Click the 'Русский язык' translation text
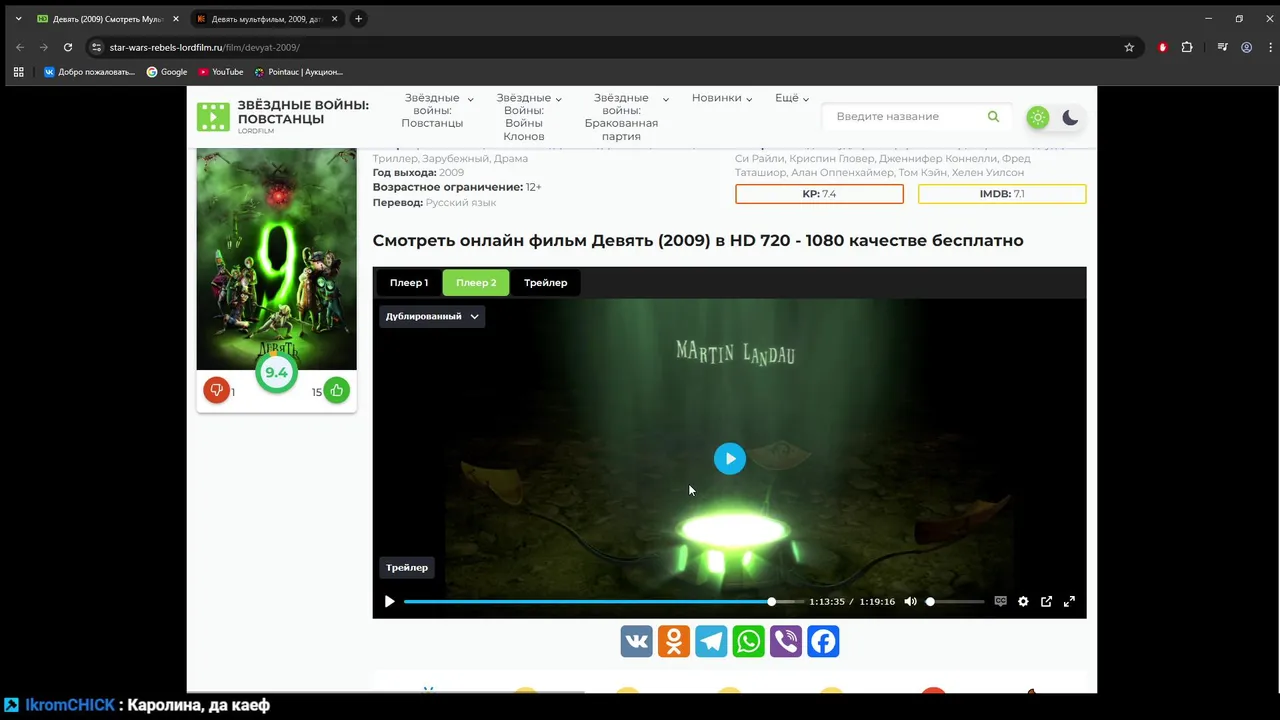Screen dimensions: 1280x720 (461, 202)
